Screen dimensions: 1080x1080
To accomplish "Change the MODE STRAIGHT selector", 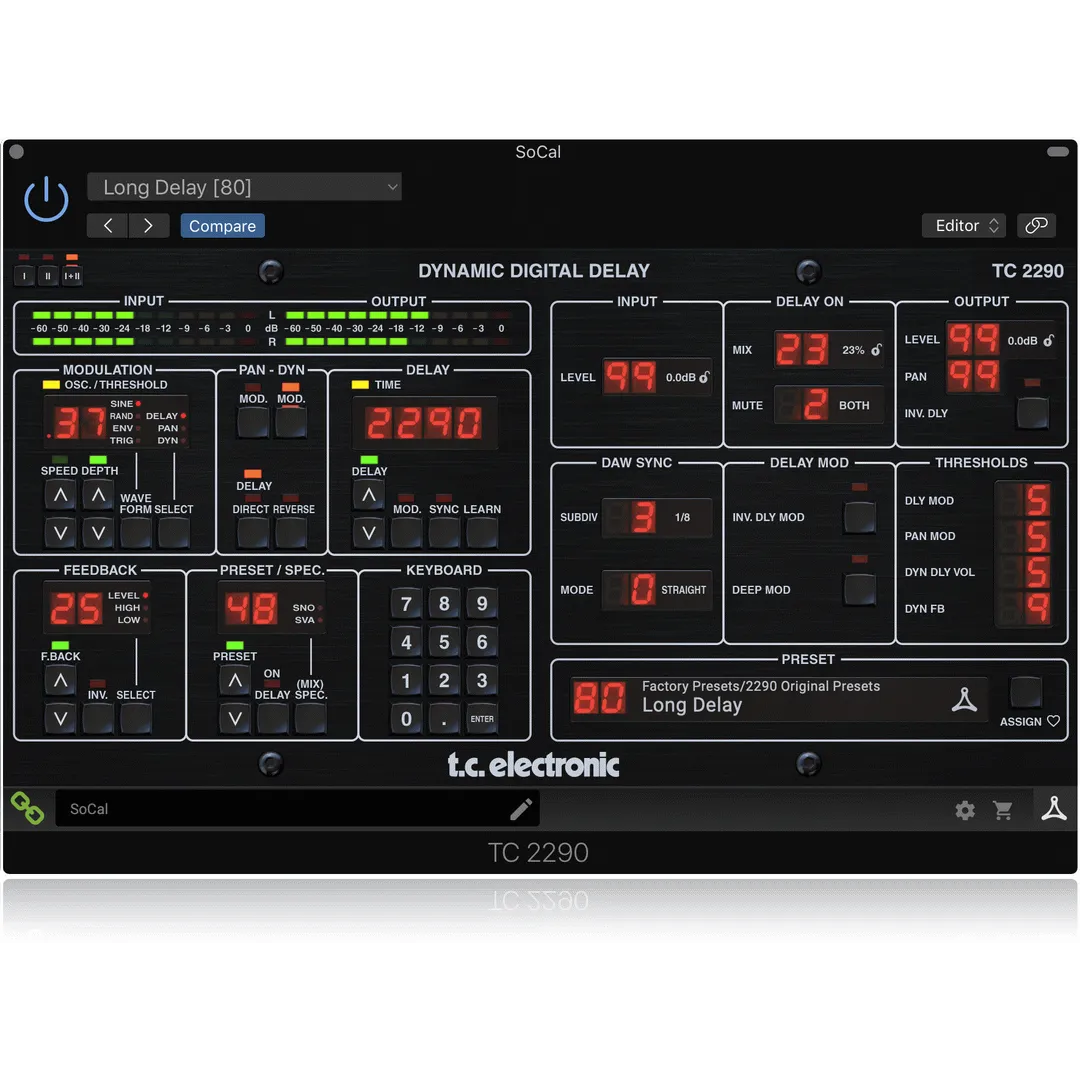I will coord(656,590).
